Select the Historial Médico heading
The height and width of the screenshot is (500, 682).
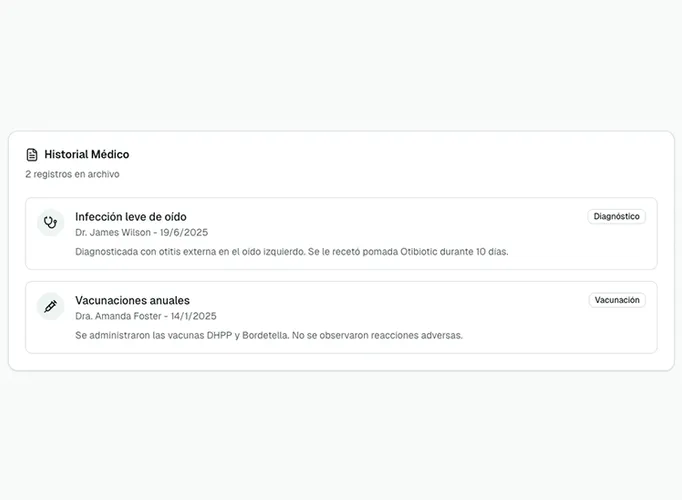click(x=86, y=155)
